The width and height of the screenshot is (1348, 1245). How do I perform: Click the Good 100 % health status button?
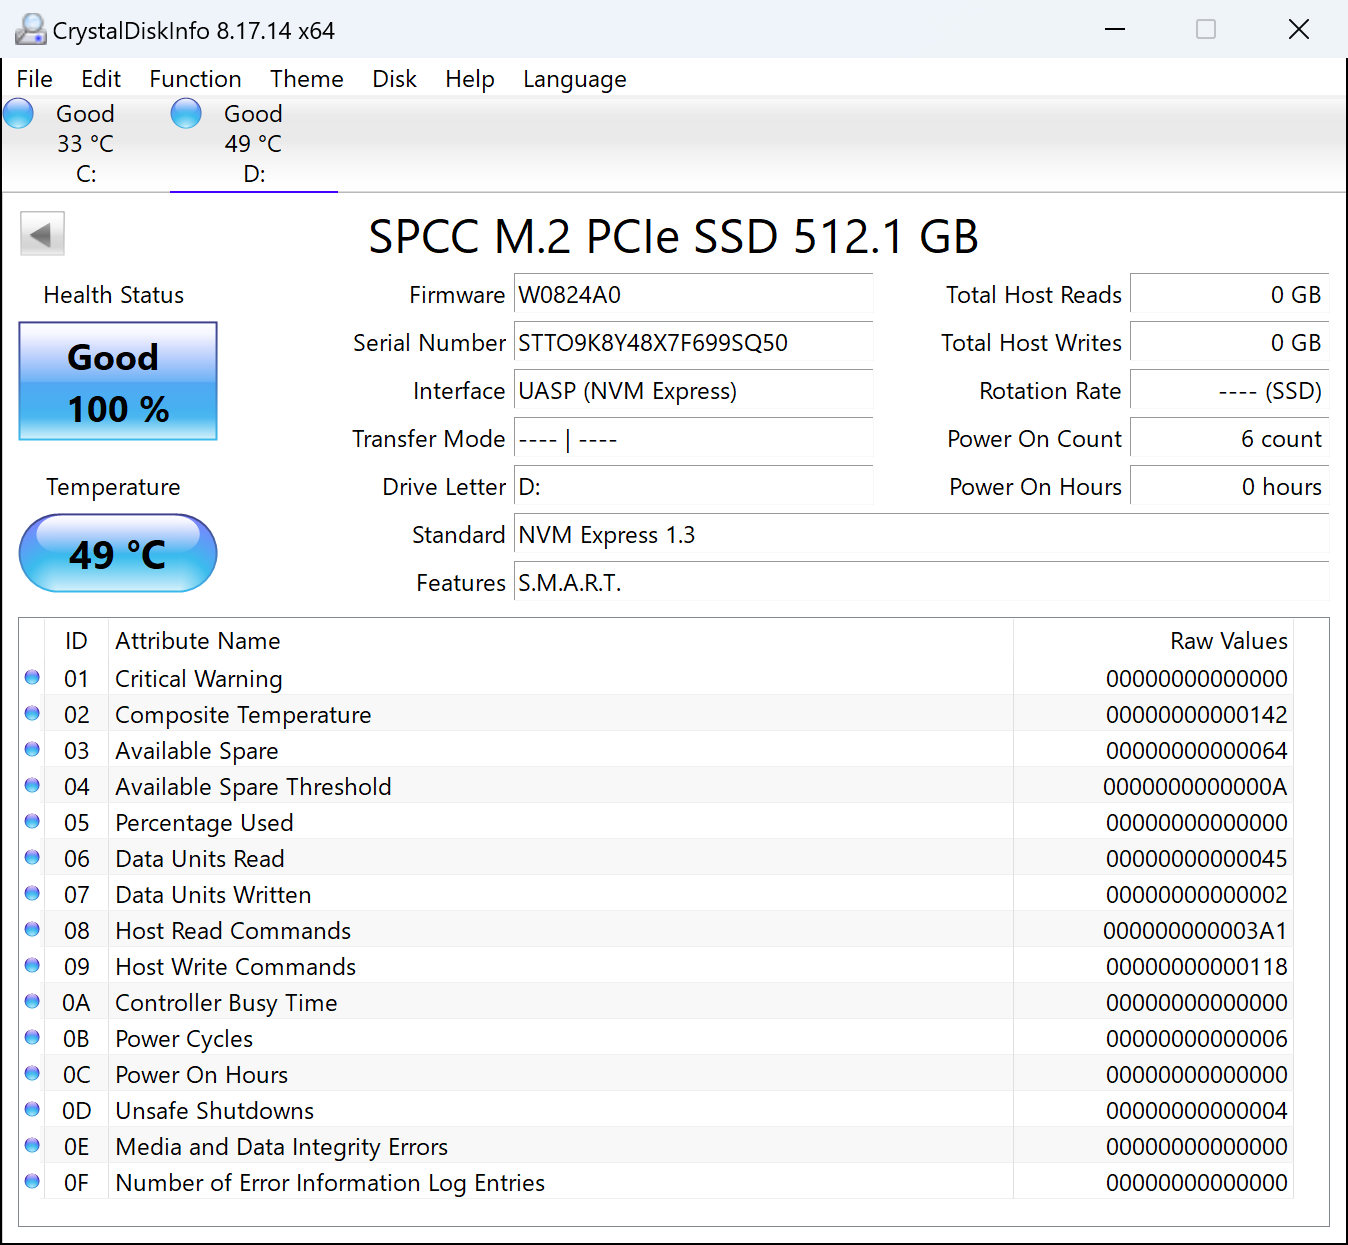point(118,381)
